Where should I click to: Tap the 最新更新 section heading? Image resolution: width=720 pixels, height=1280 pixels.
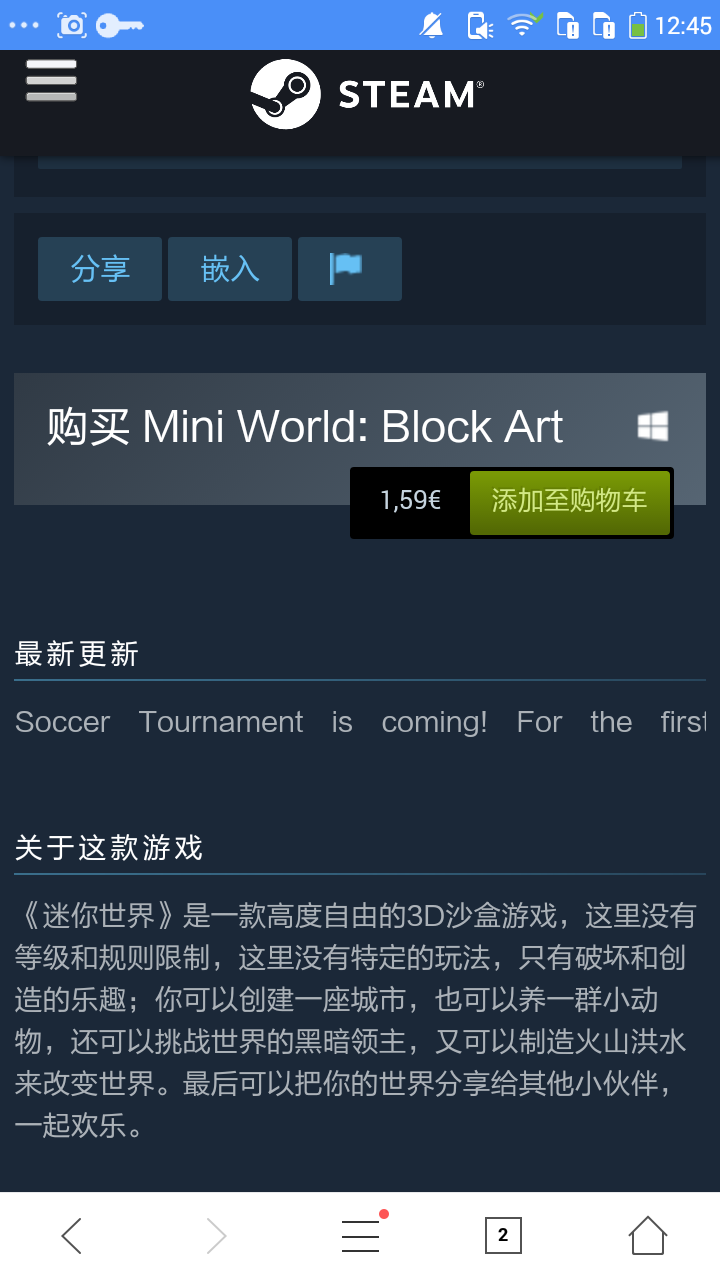click(x=77, y=654)
